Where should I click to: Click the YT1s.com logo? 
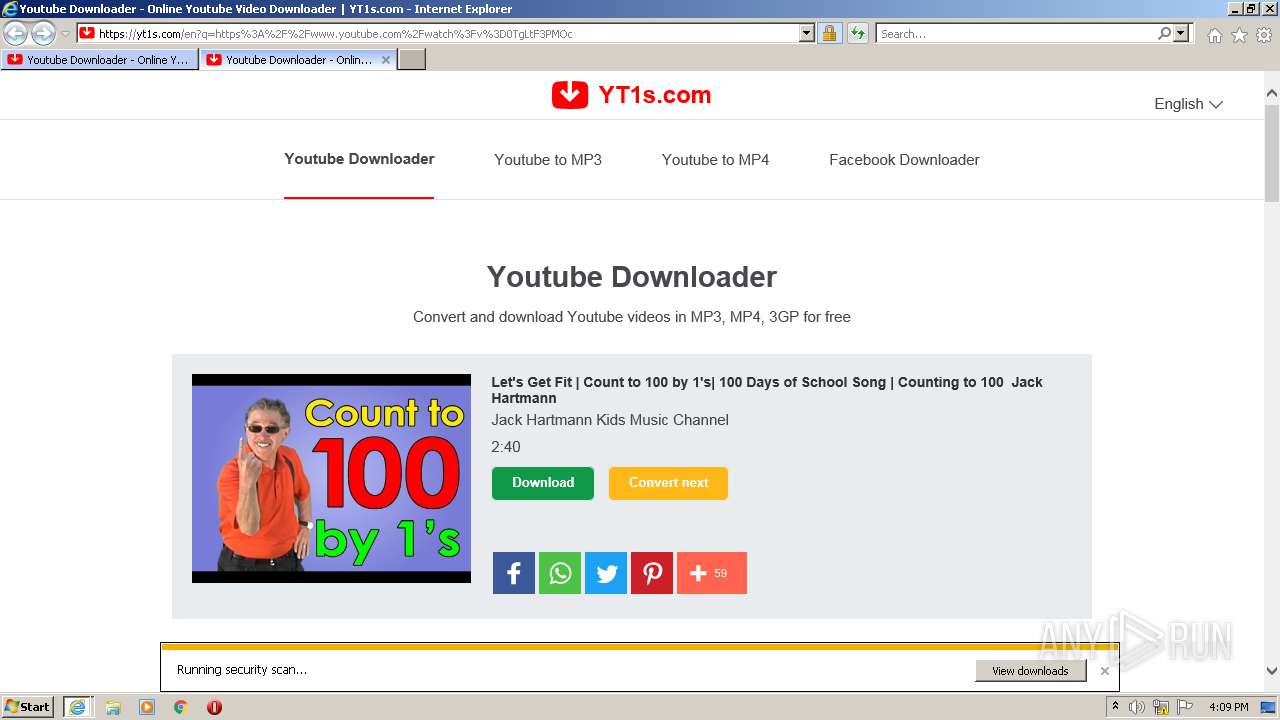[x=631, y=95]
